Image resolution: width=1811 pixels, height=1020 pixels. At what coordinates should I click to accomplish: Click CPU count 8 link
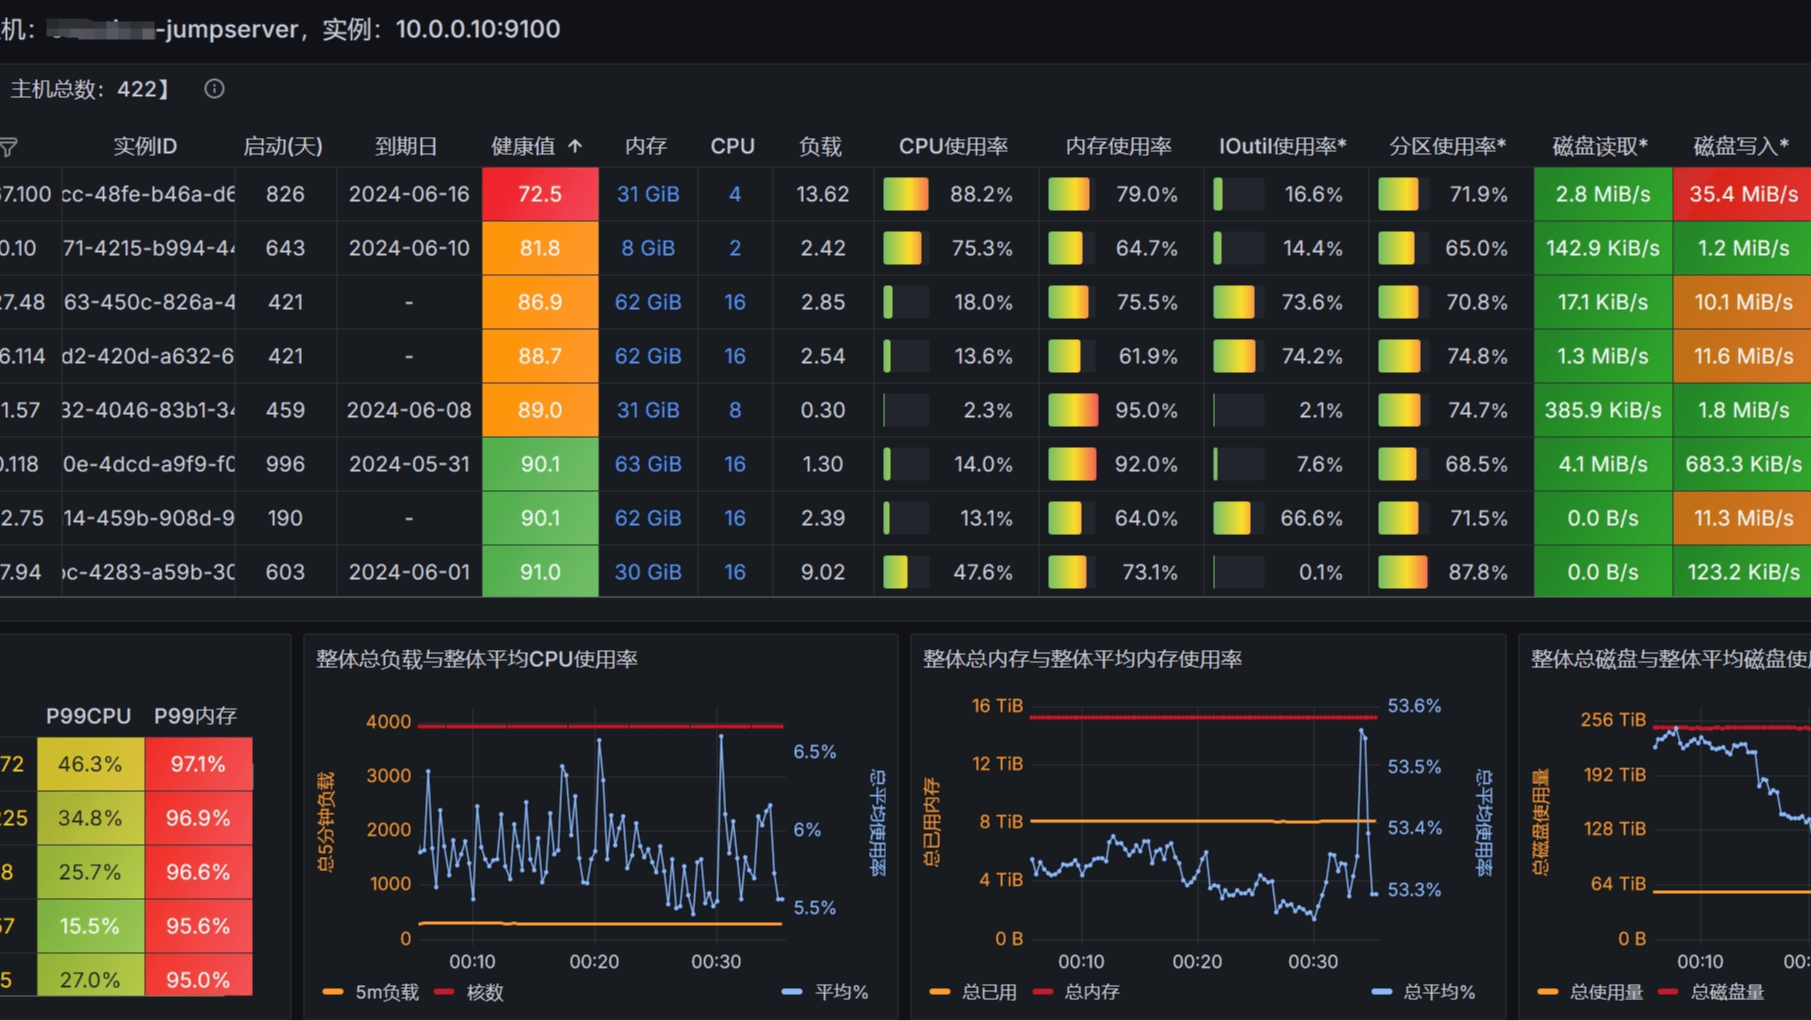point(735,410)
